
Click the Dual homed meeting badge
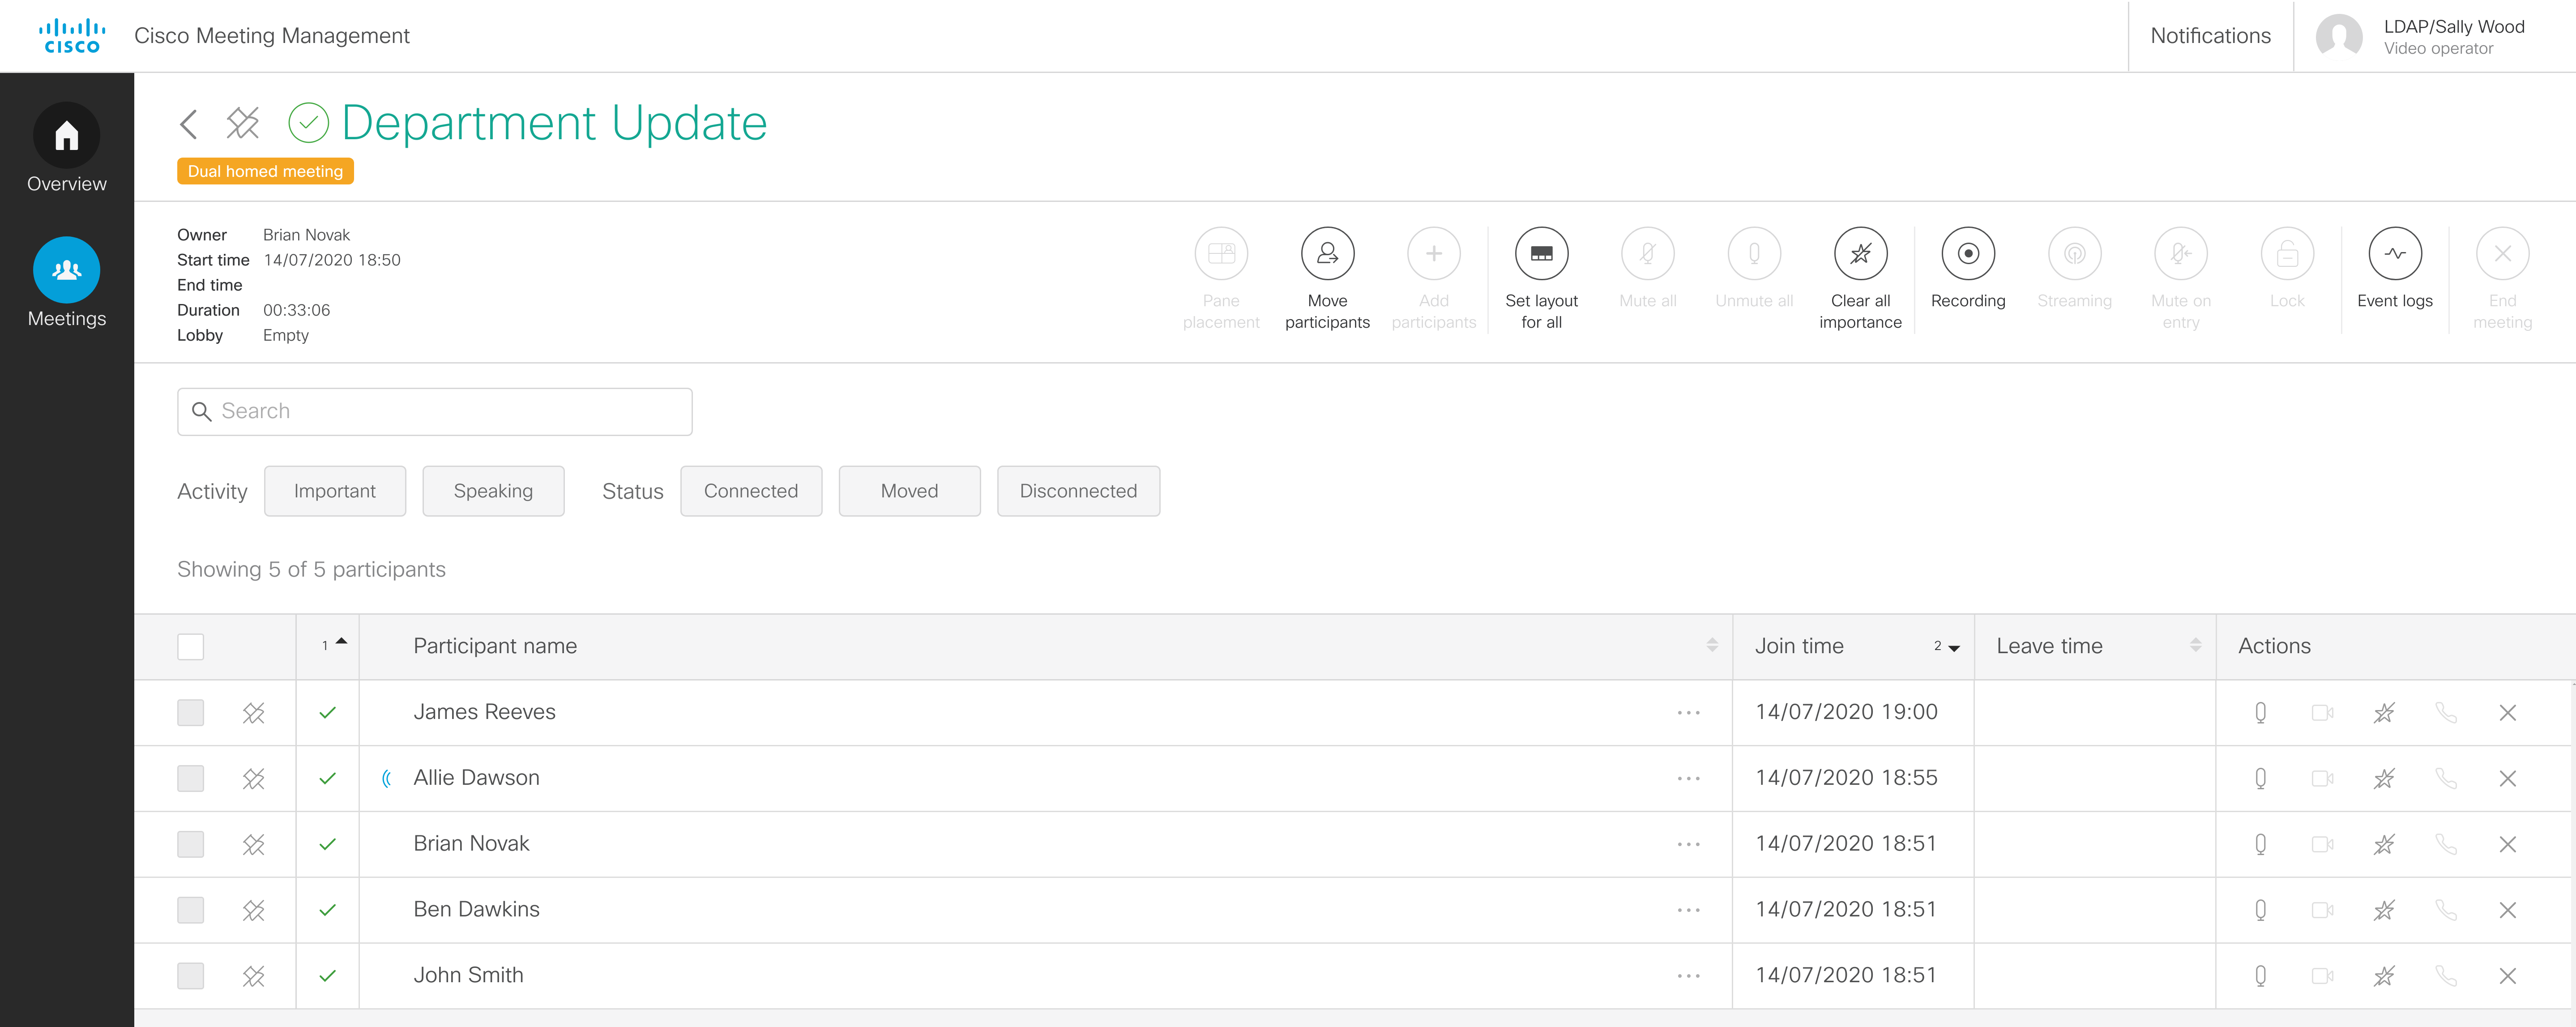click(265, 171)
